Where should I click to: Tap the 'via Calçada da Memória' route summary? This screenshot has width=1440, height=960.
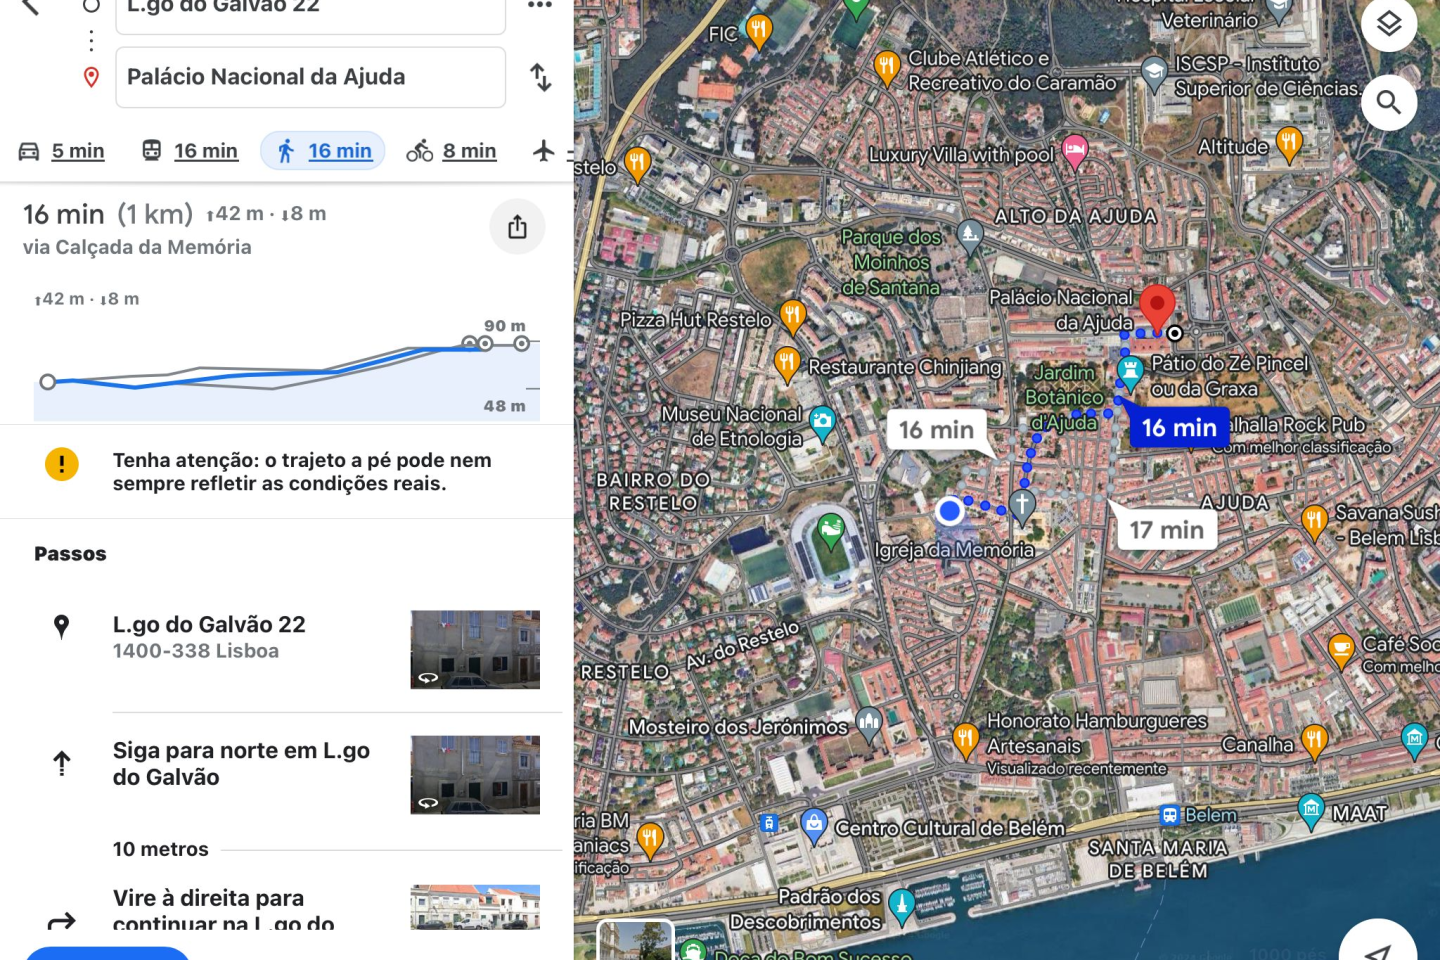pos(137,247)
